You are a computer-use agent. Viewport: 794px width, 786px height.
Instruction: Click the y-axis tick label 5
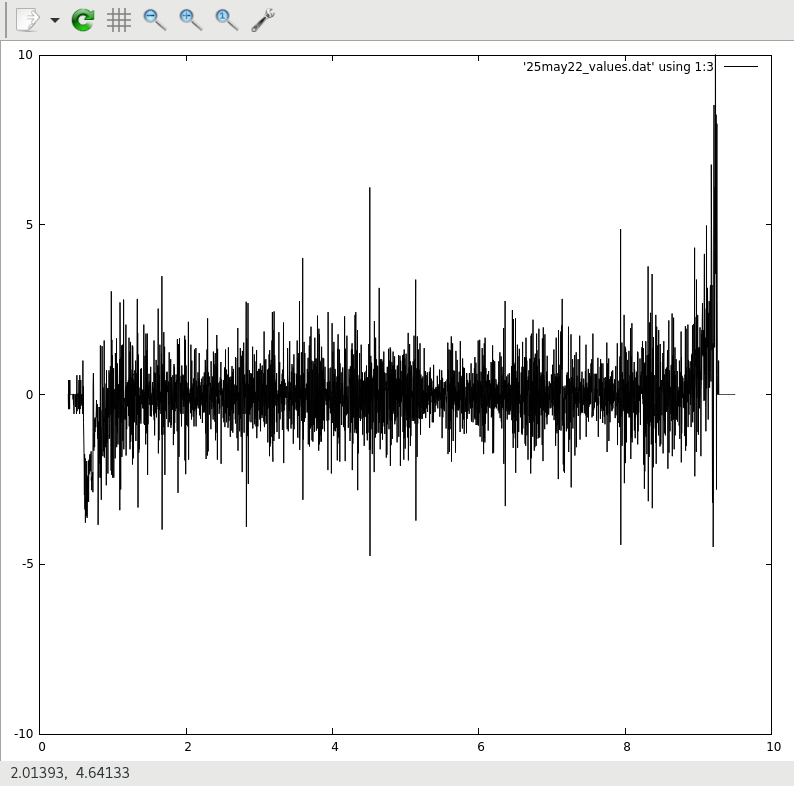(29, 224)
